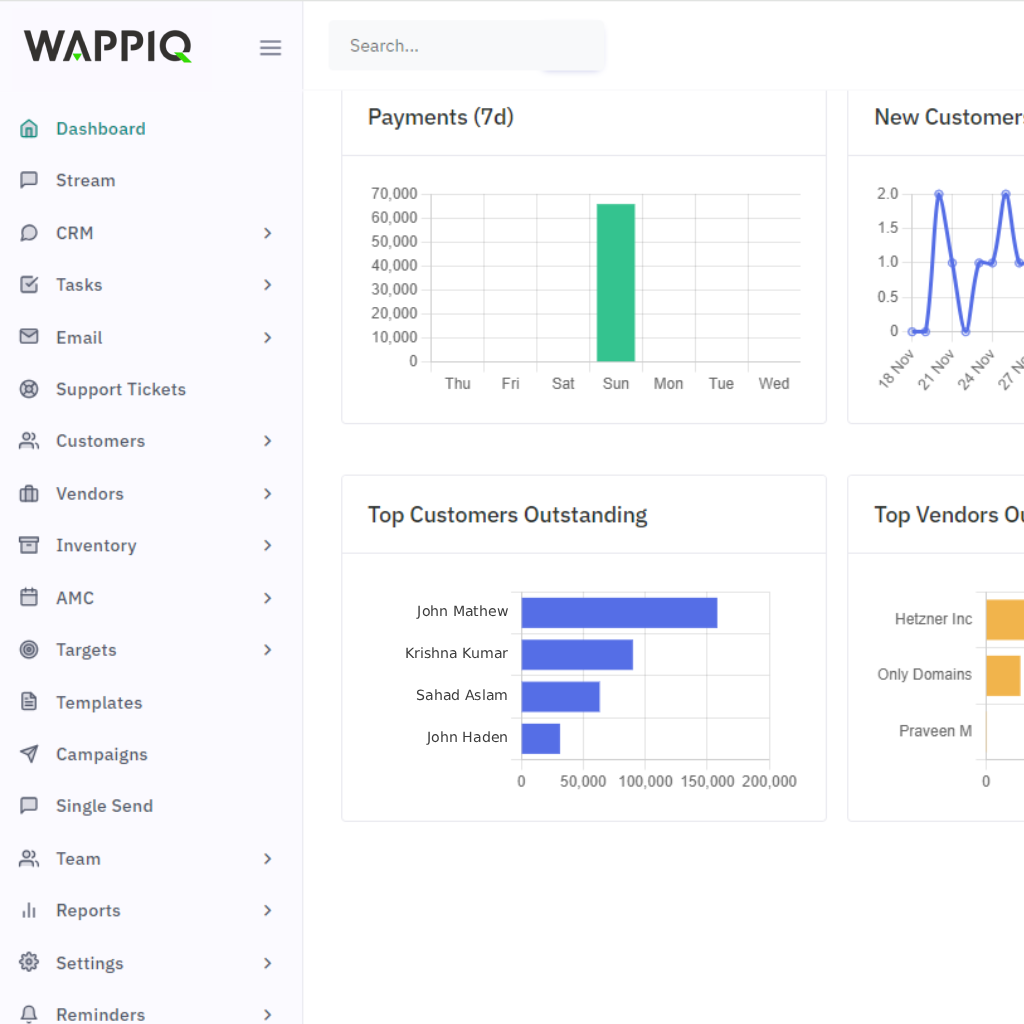Click the Inventory box icon

click(x=29, y=545)
